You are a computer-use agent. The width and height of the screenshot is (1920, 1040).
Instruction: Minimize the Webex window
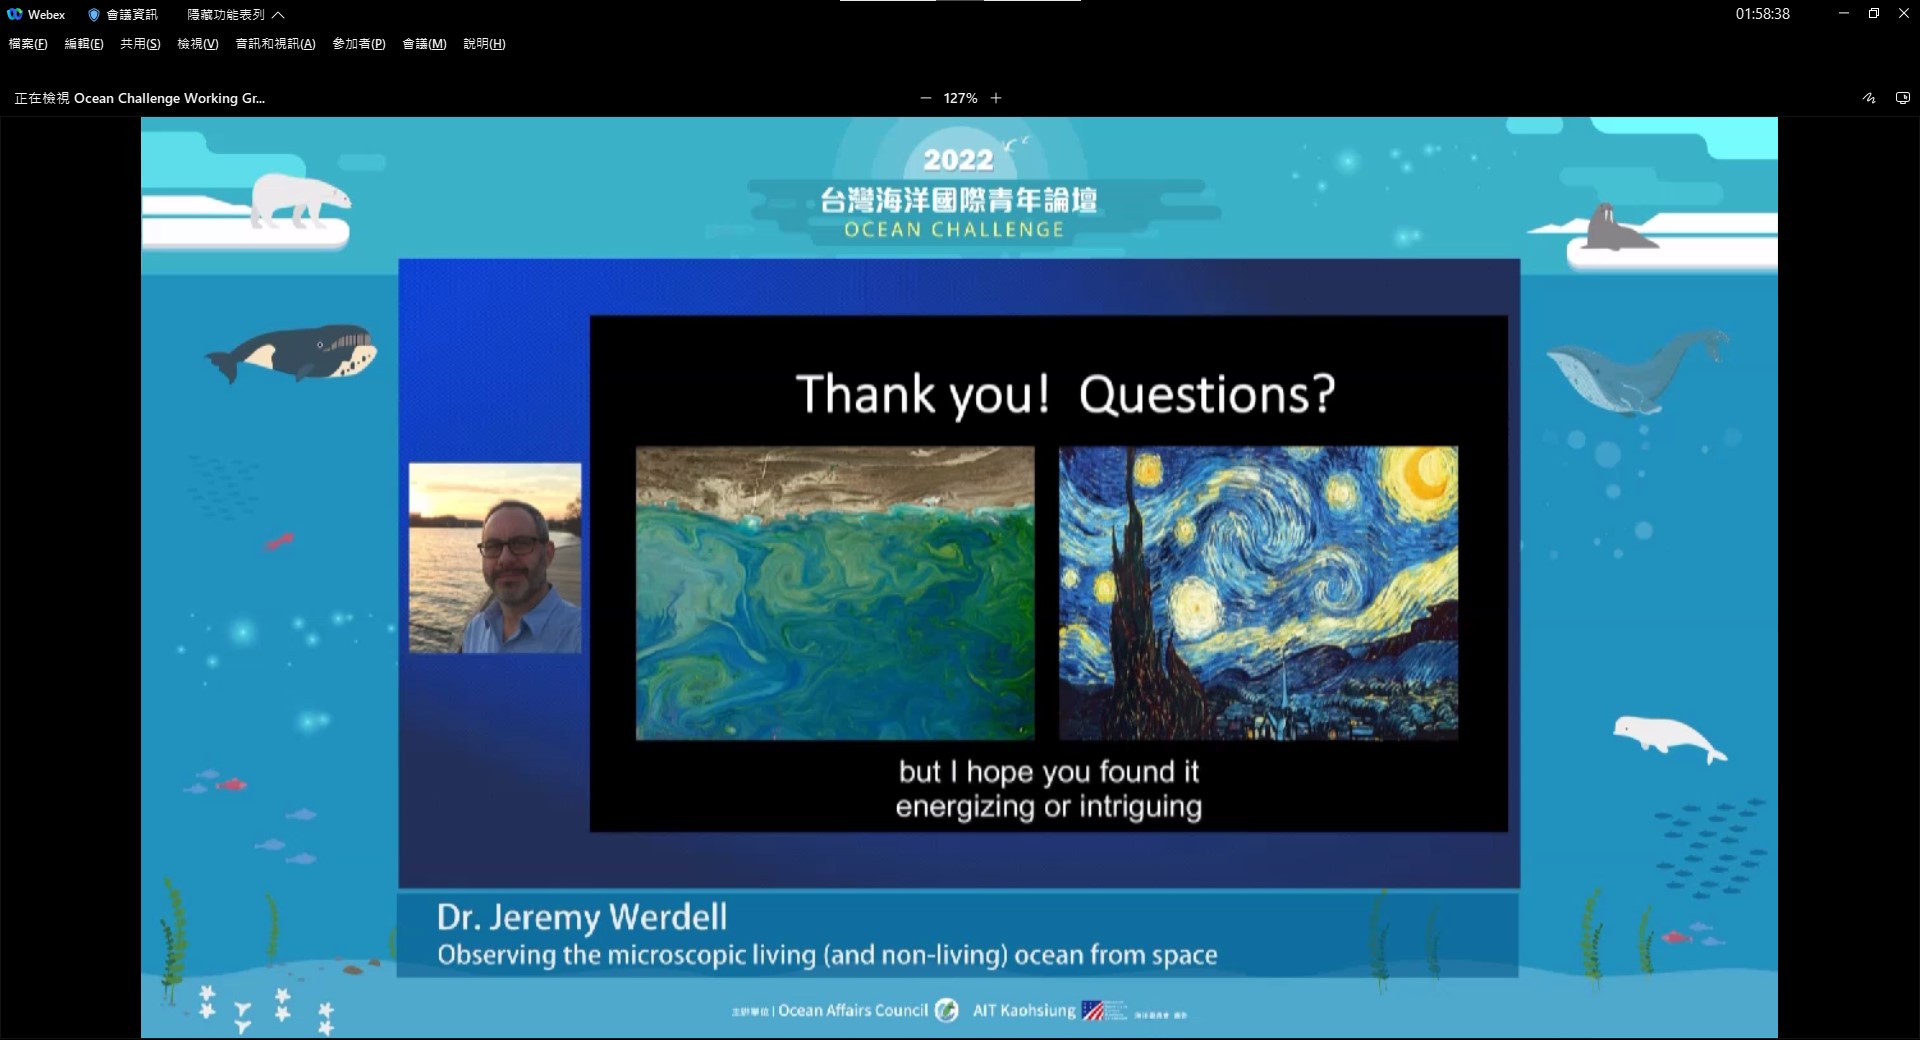pos(1844,13)
